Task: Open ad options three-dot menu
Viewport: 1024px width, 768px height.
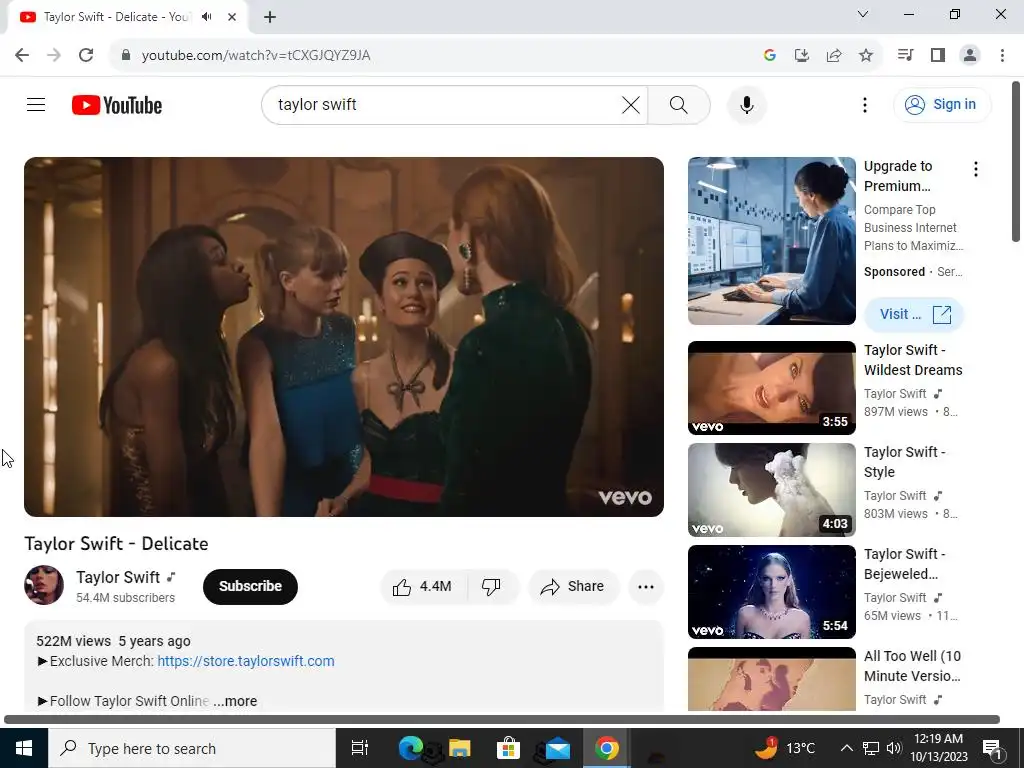Action: pos(976,169)
